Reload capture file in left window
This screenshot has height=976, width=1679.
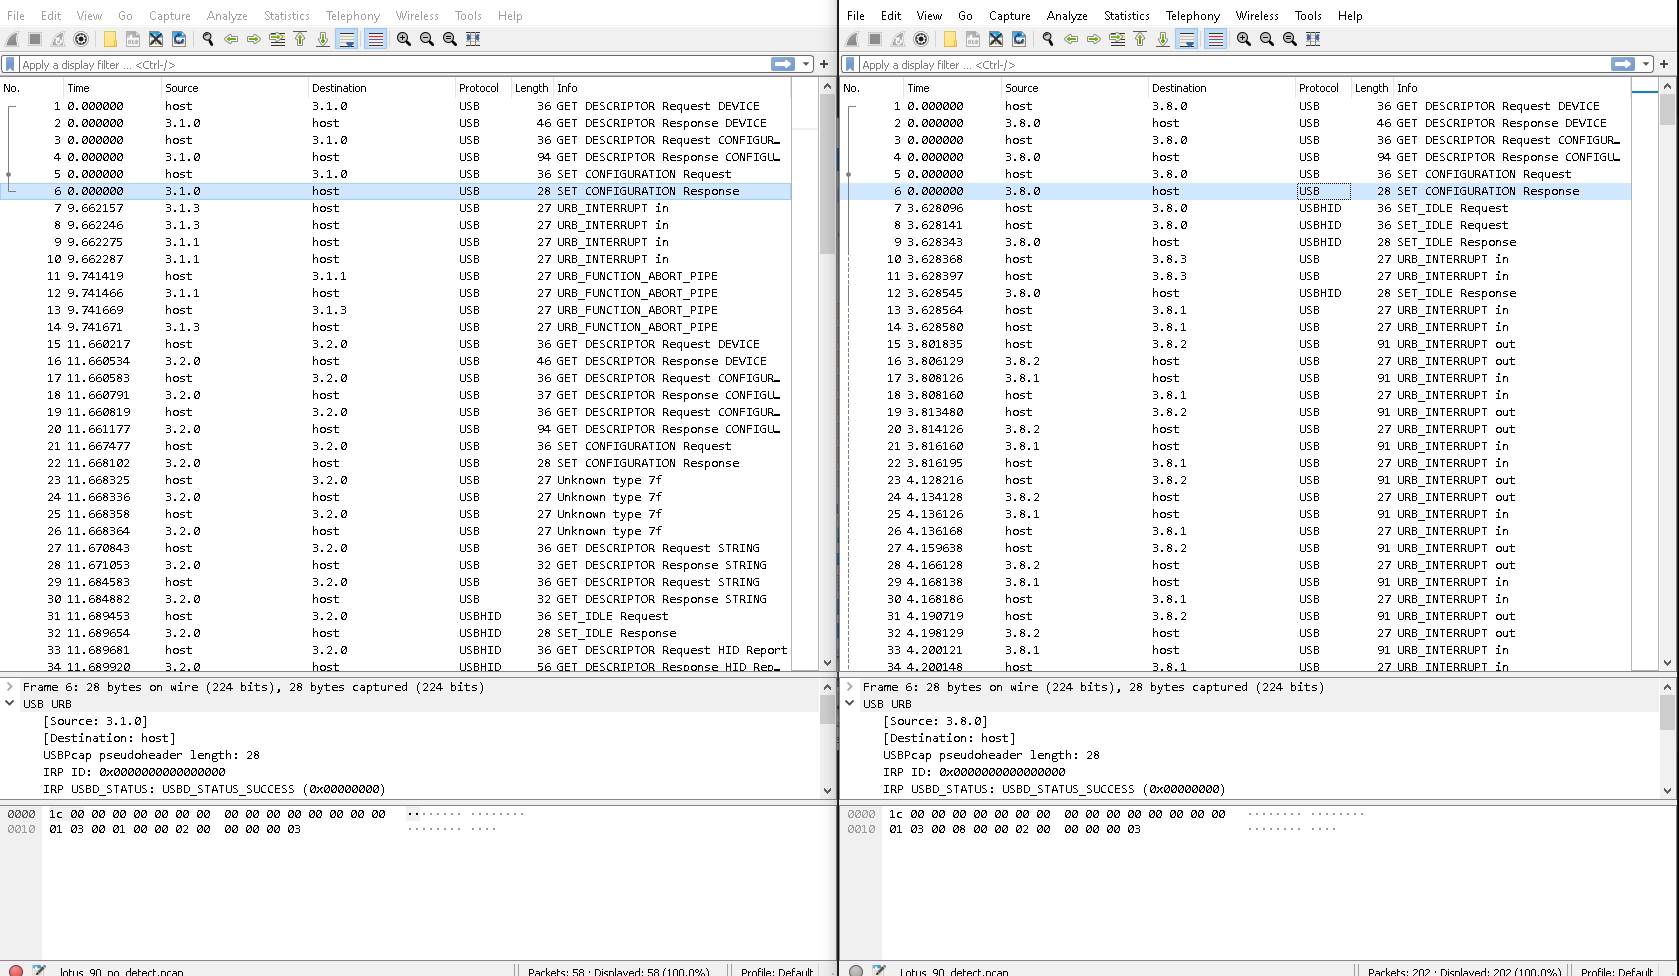(179, 39)
